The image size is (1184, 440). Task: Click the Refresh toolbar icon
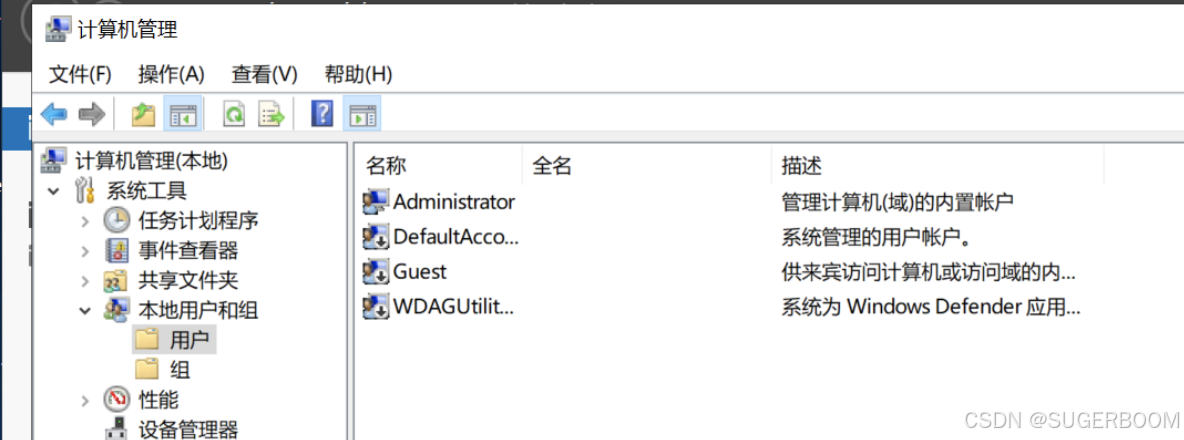[x=235, y=115]
